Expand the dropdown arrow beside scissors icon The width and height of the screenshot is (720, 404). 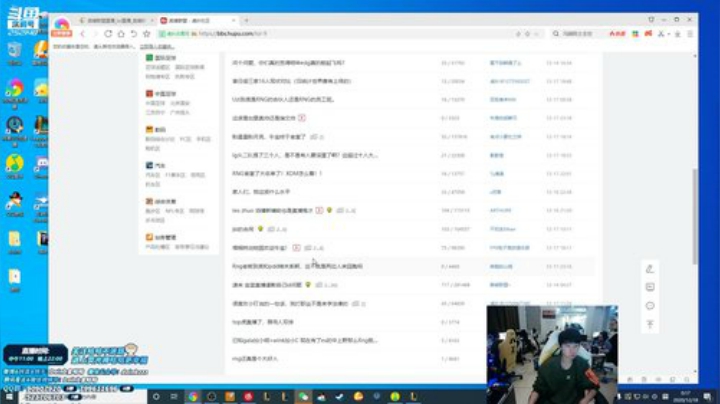coord(669,34)
